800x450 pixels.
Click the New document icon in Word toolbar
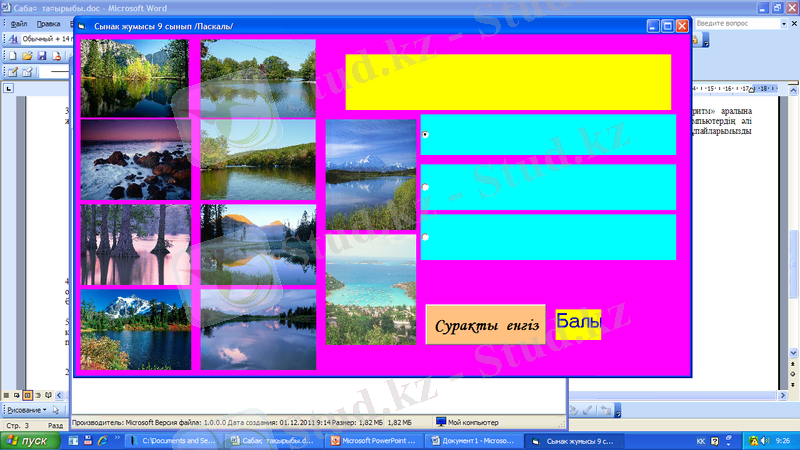(12, 56)
